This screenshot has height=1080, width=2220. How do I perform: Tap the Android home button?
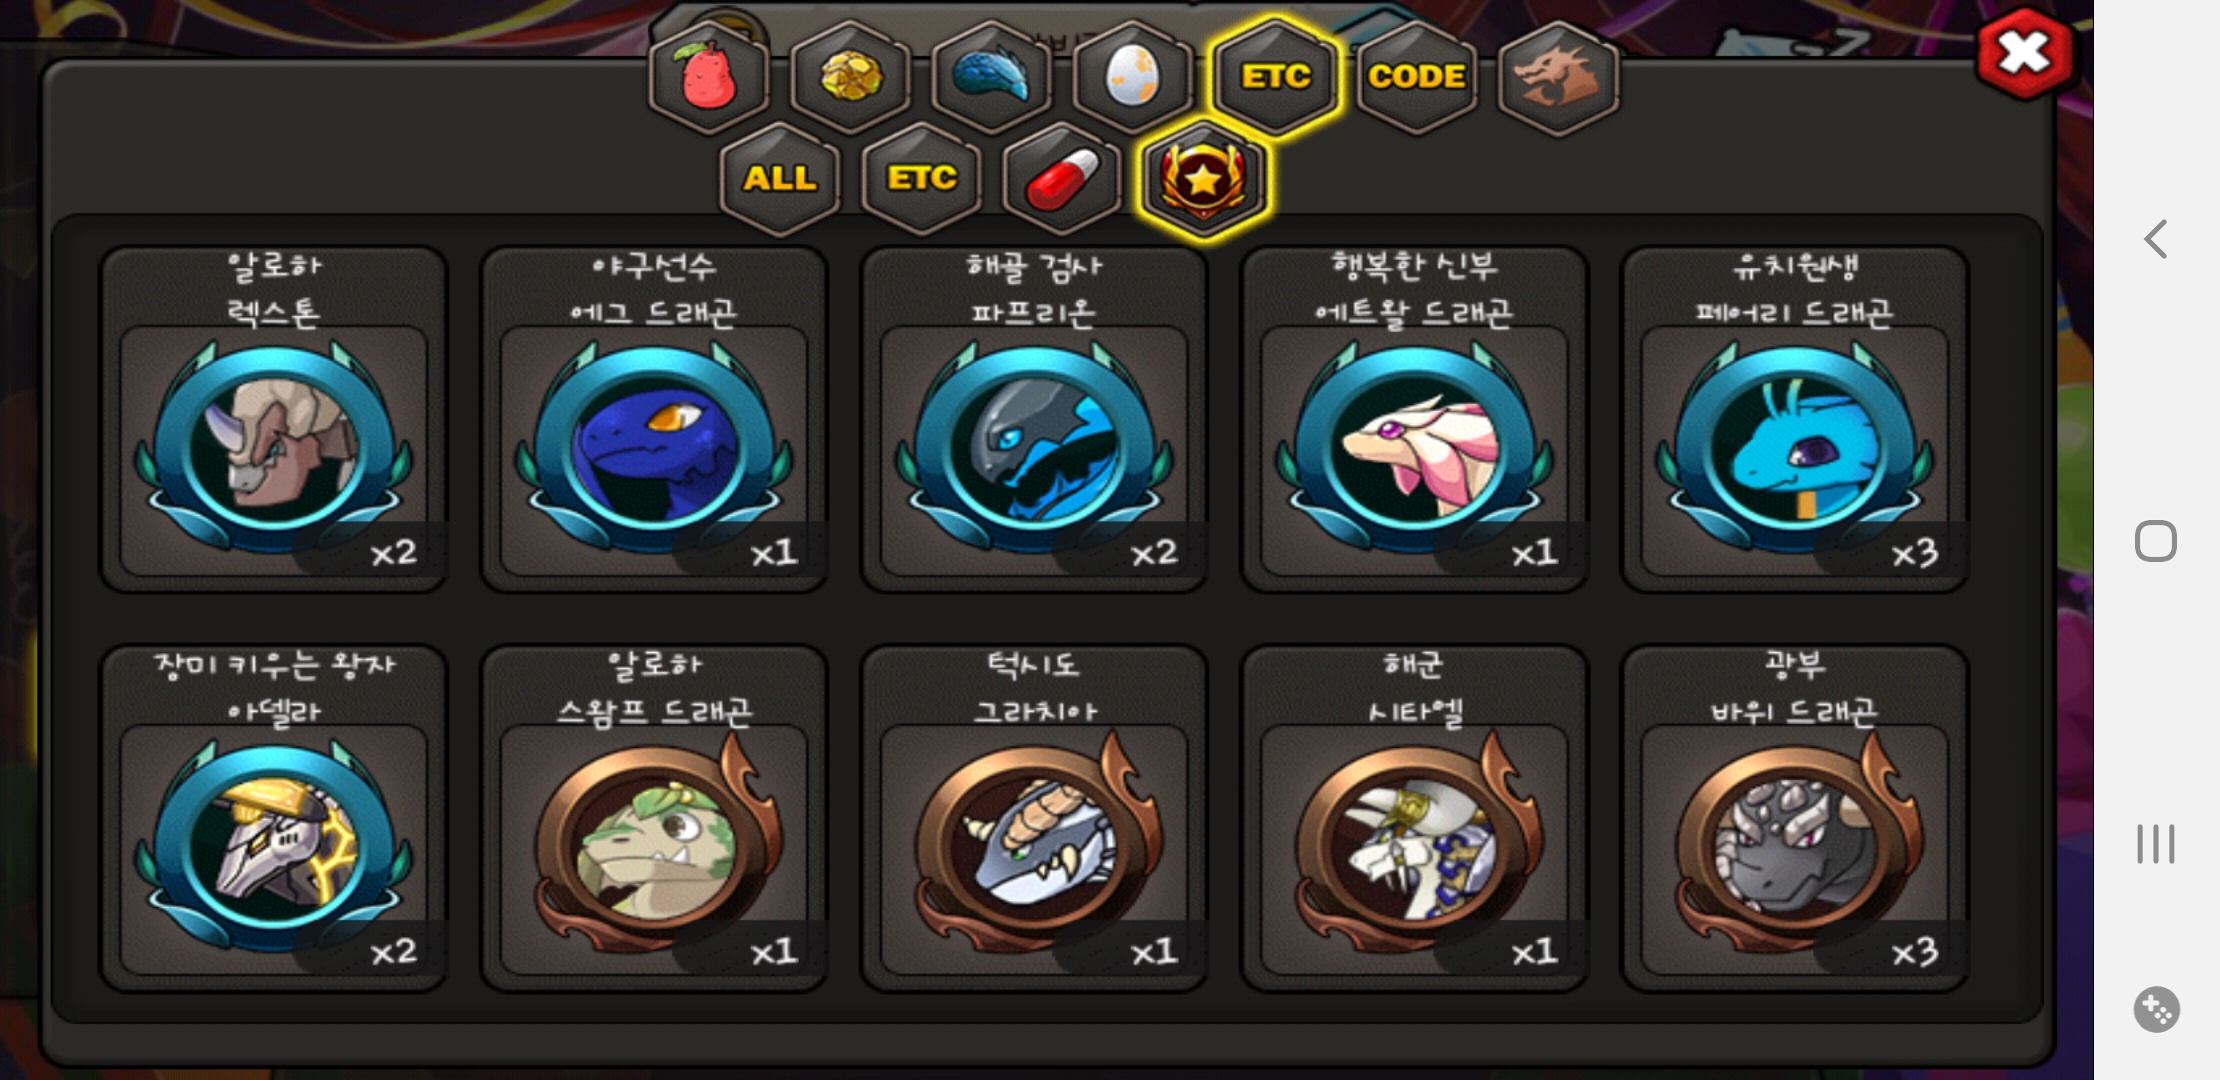[x=2156, y=541]
